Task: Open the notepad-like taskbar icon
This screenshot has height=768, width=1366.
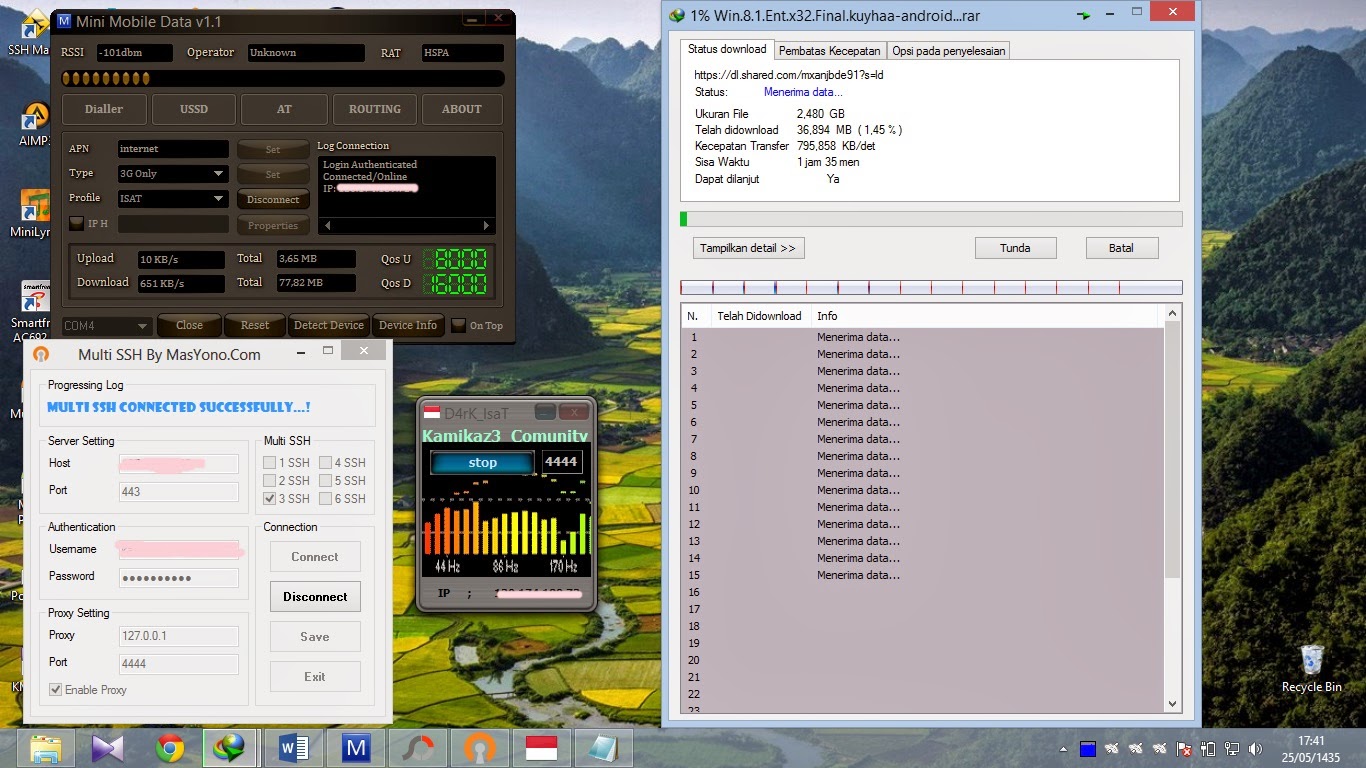Action: click(x=603, y=748)
